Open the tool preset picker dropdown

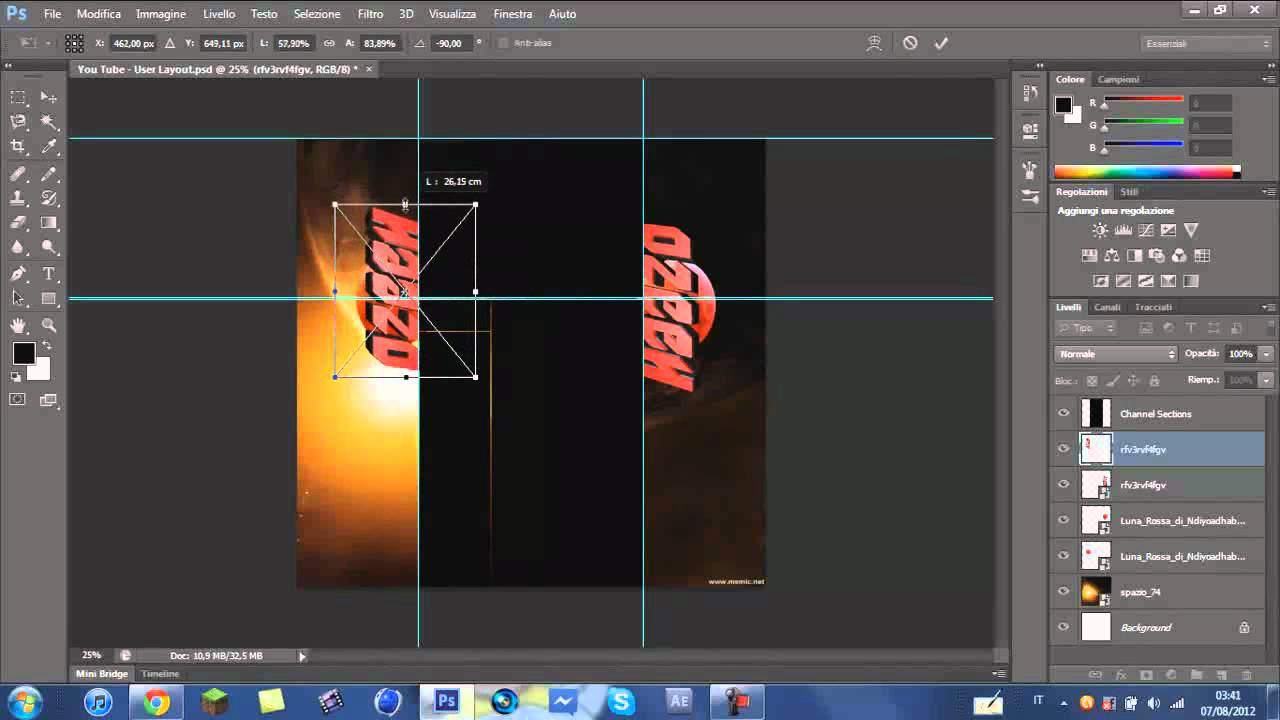click(x=34, y=43)
